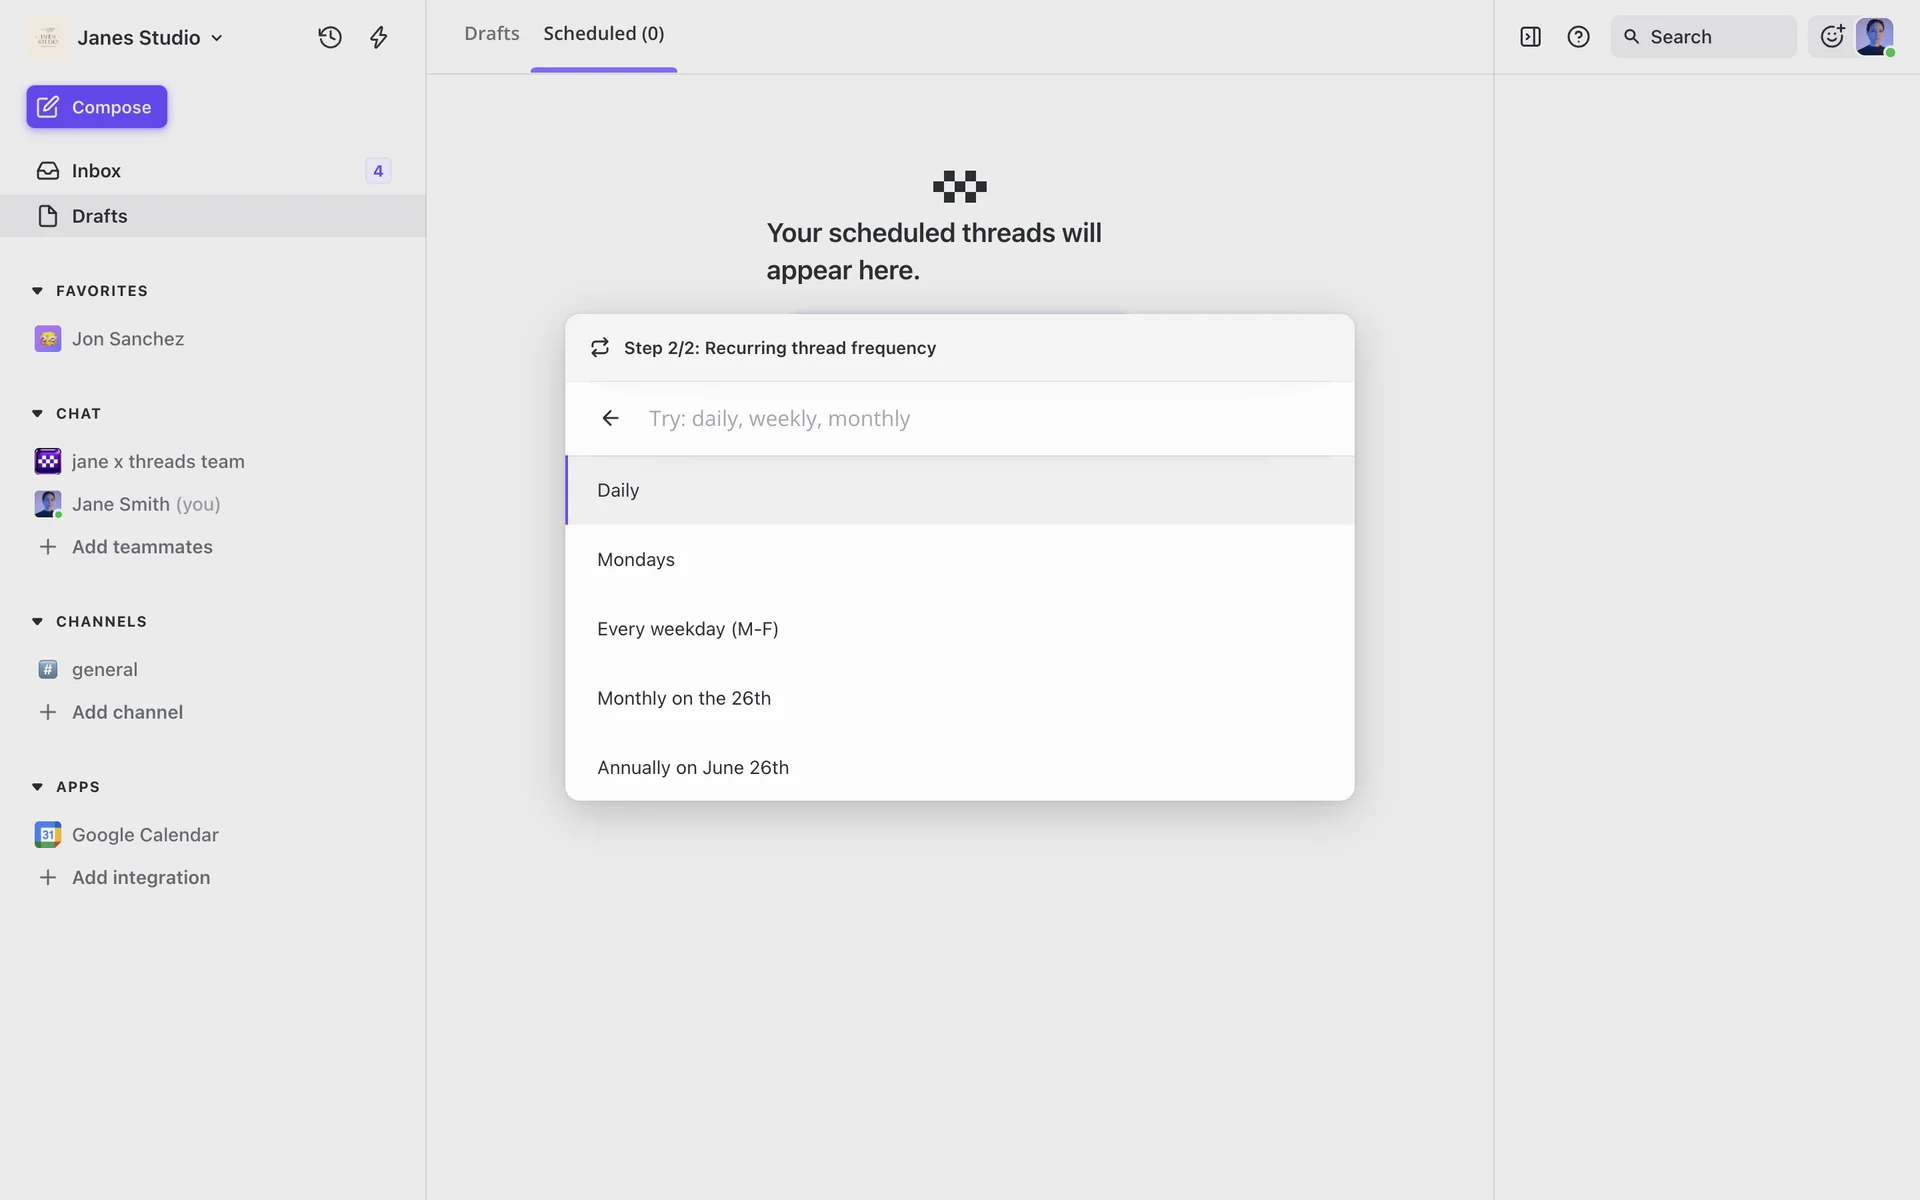Viewport: 1920px width, 1200px height.
Task: Click the set status emoji icon
Action: click(1832, 37)
